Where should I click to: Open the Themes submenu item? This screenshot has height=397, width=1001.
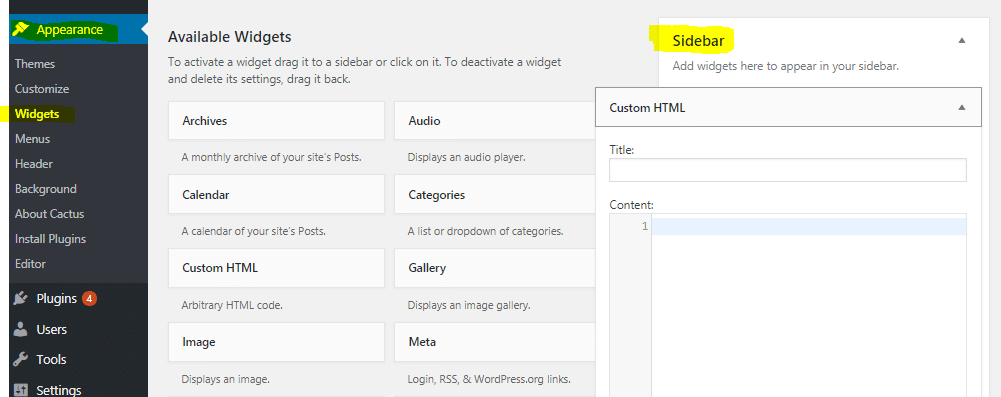tap(35, 64)
